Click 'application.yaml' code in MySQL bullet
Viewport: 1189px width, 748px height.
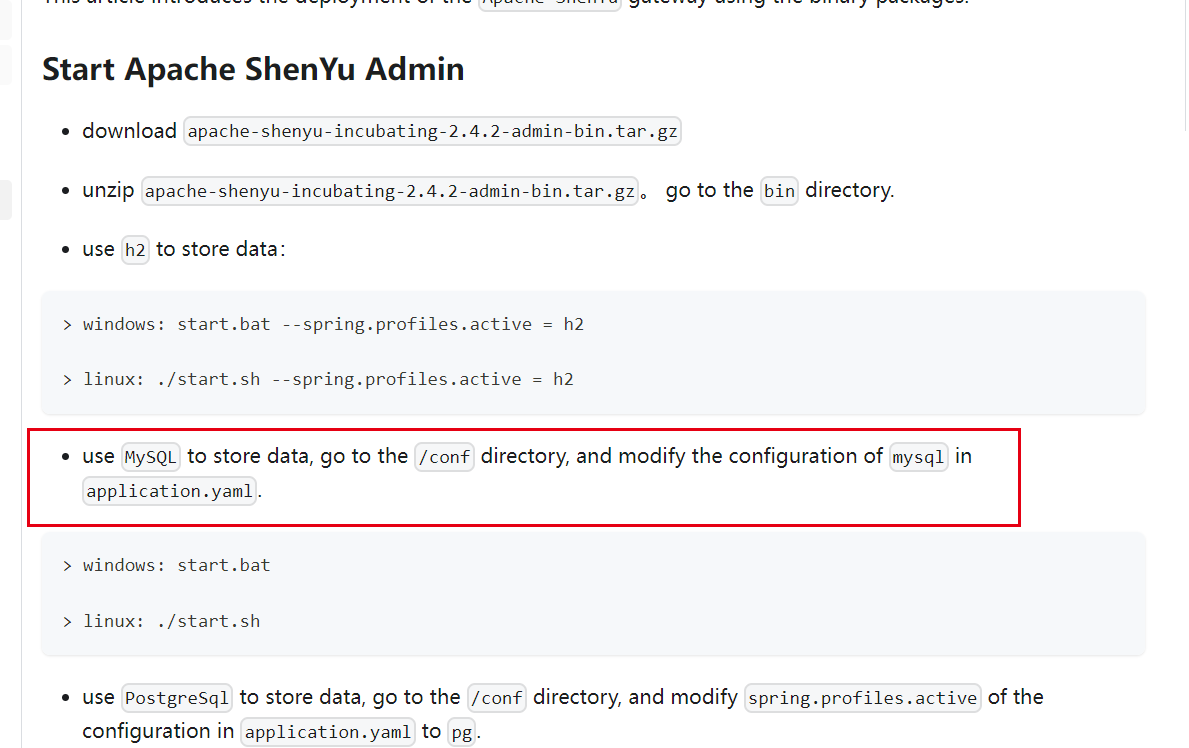[169, 492]
